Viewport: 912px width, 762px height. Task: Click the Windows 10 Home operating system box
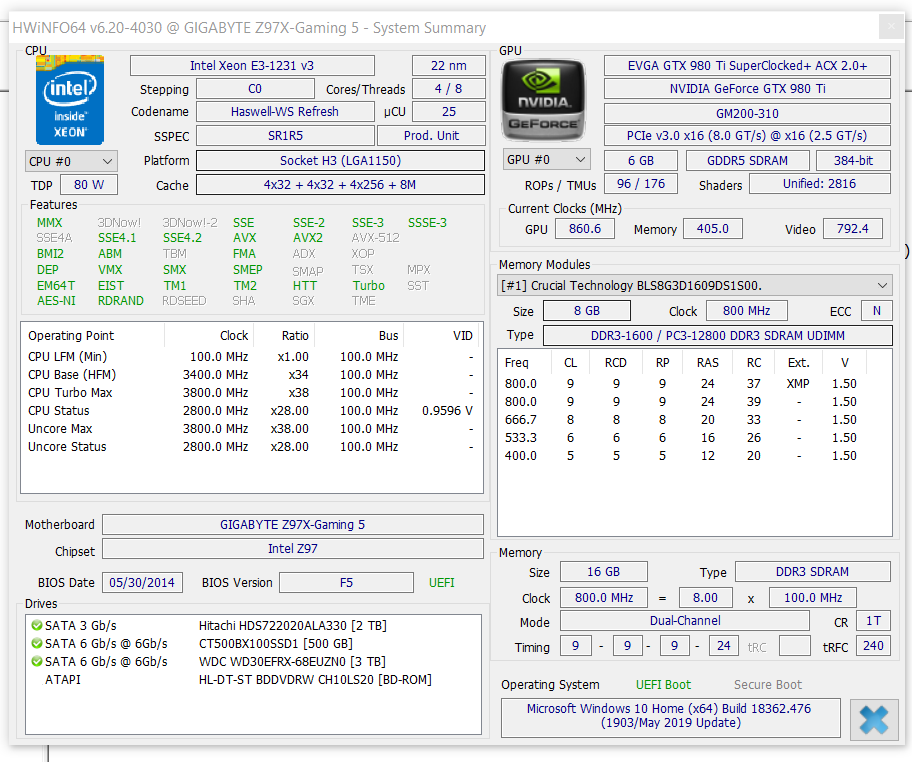(x=671, y=717)
